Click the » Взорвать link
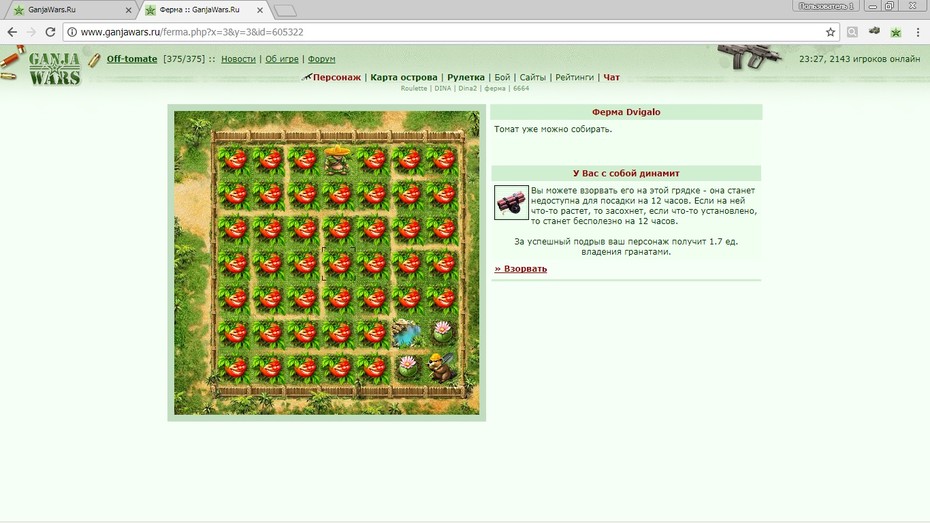 [x=521, y=269]
